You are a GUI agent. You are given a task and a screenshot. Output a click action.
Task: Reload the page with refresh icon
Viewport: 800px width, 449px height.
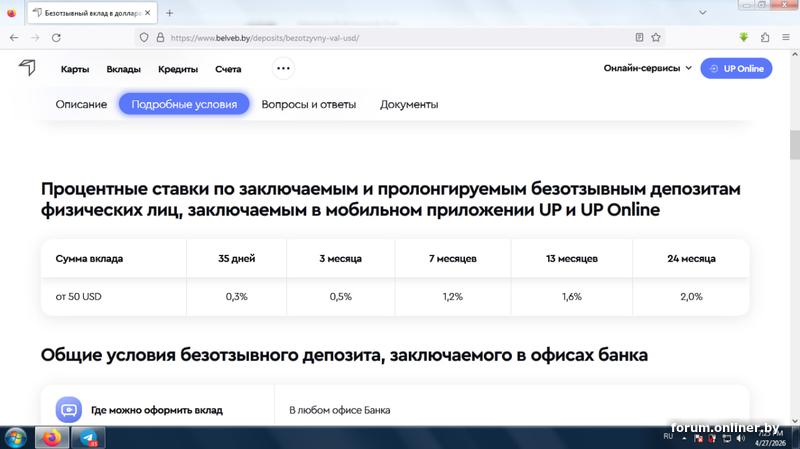coord(56,38)
